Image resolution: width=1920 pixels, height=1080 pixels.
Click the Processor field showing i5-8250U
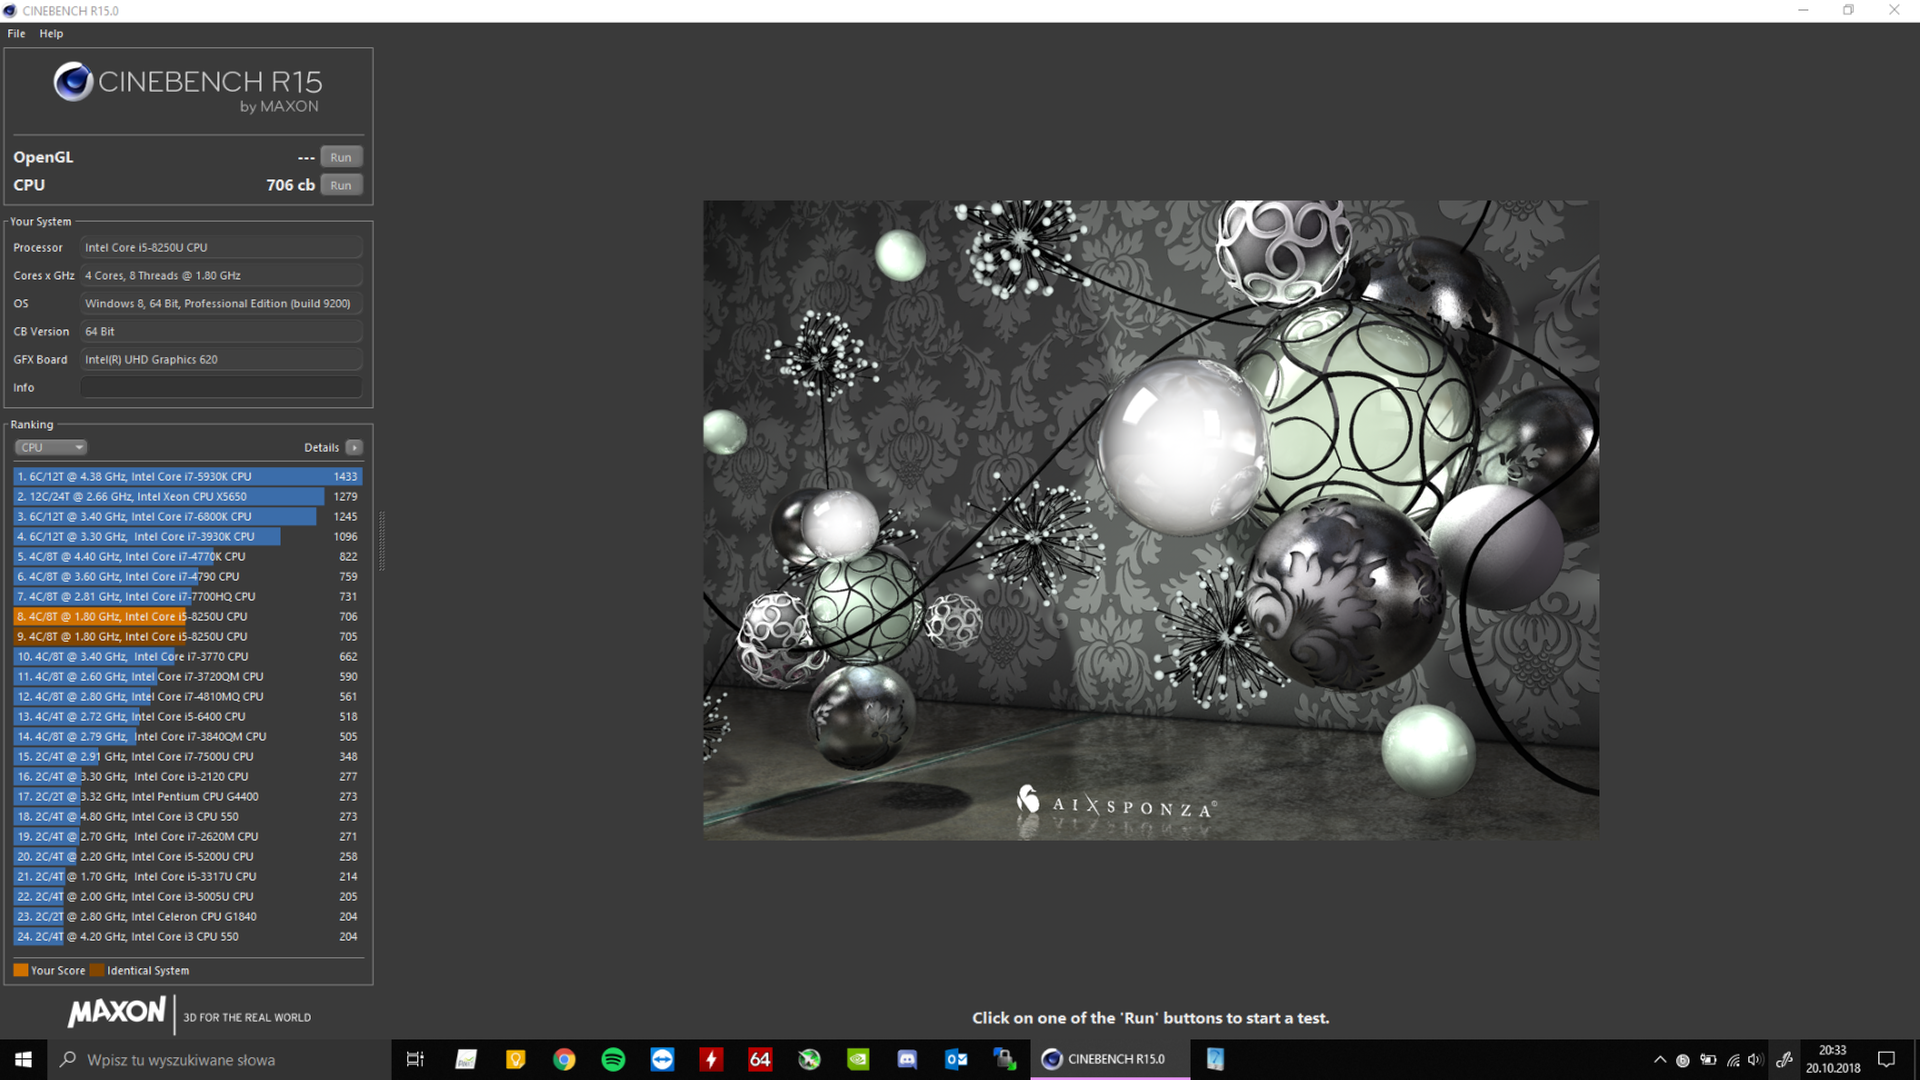tap(221, 247)
